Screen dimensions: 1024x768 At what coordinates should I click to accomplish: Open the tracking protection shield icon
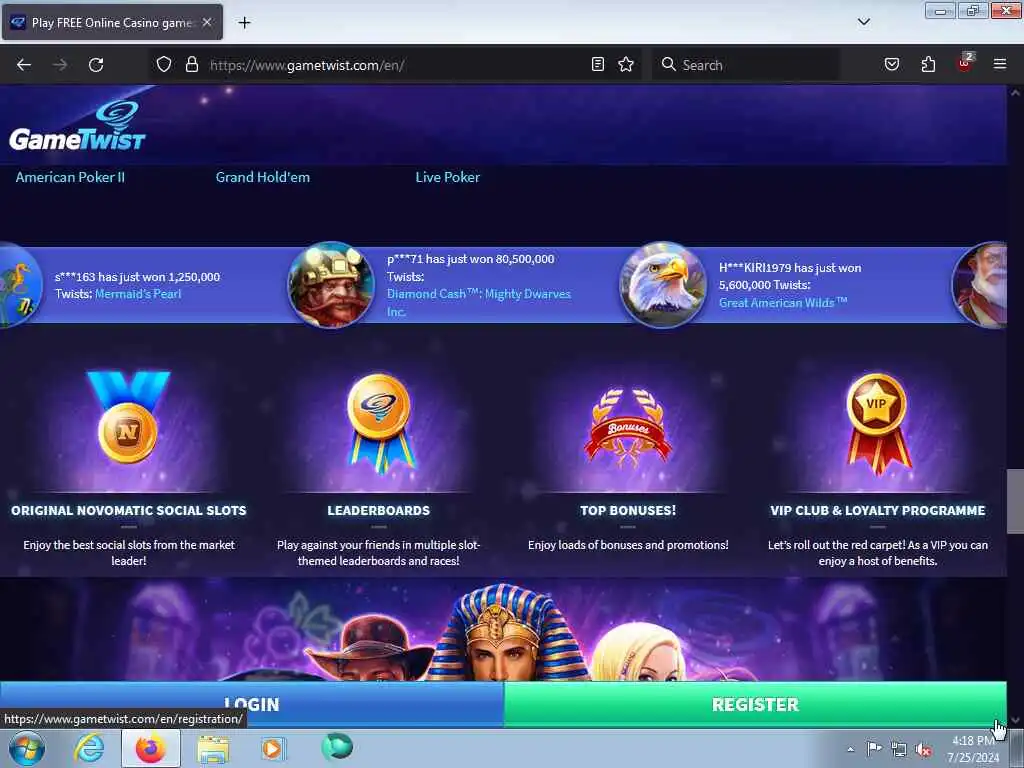164,64
